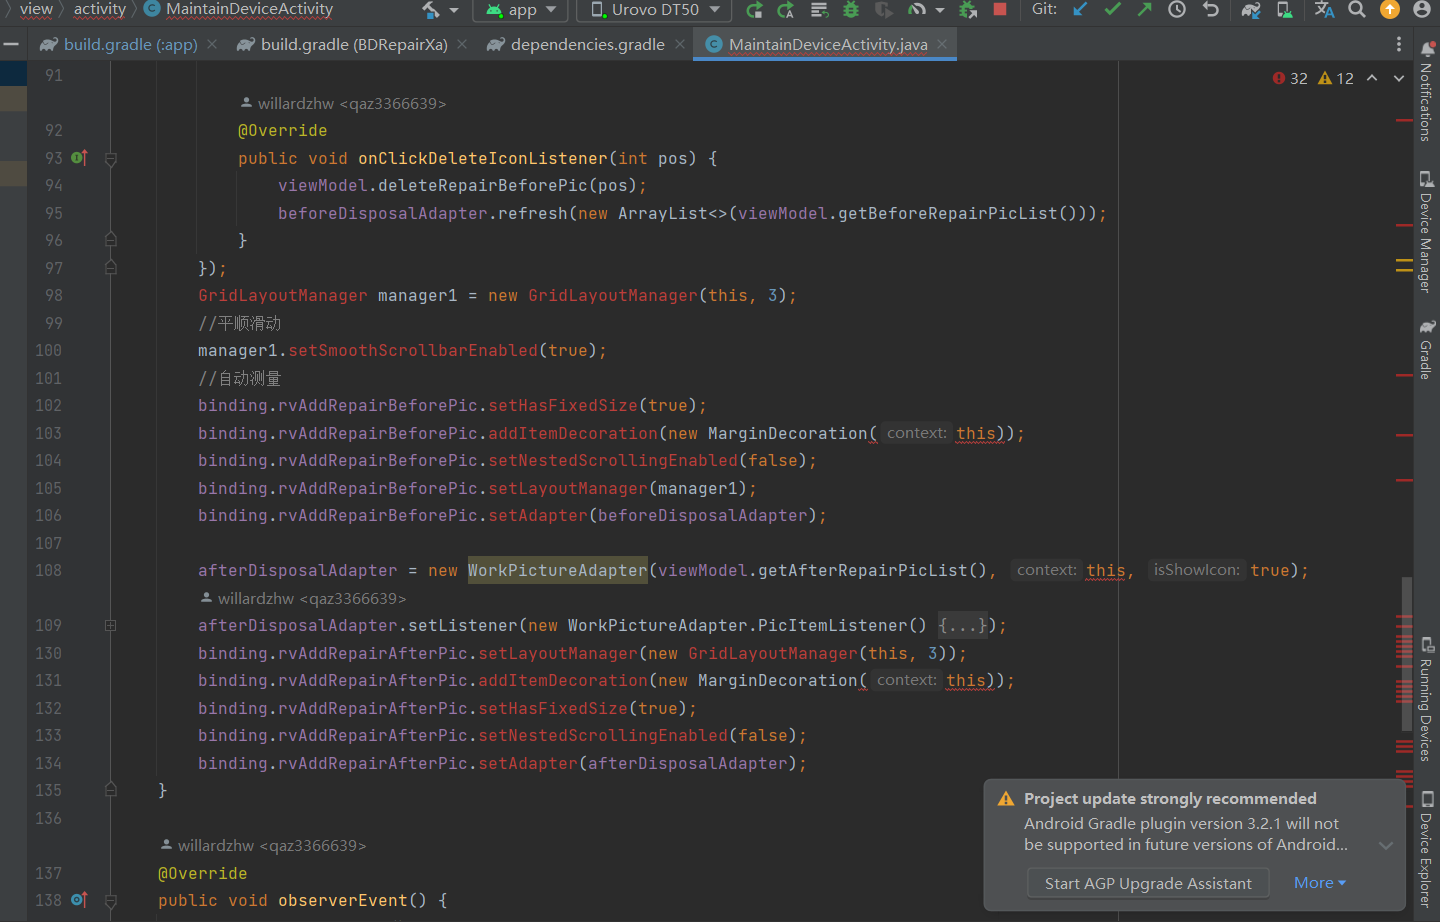
Task: Click the override gutter icon on line 138
Action: pyautogui.click(x=80, y=900)
